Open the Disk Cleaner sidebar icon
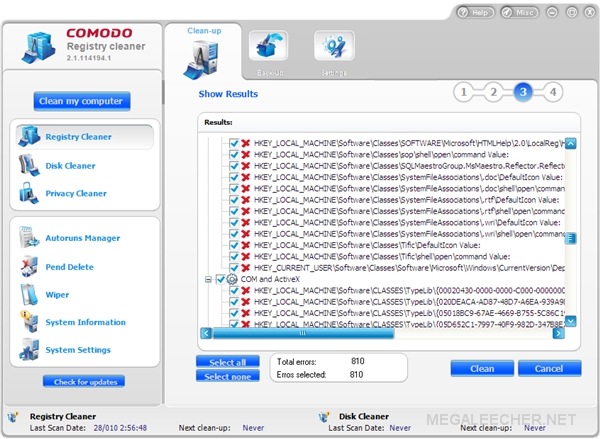The height and width of the screenshot is (439, 600). [29, 165]
